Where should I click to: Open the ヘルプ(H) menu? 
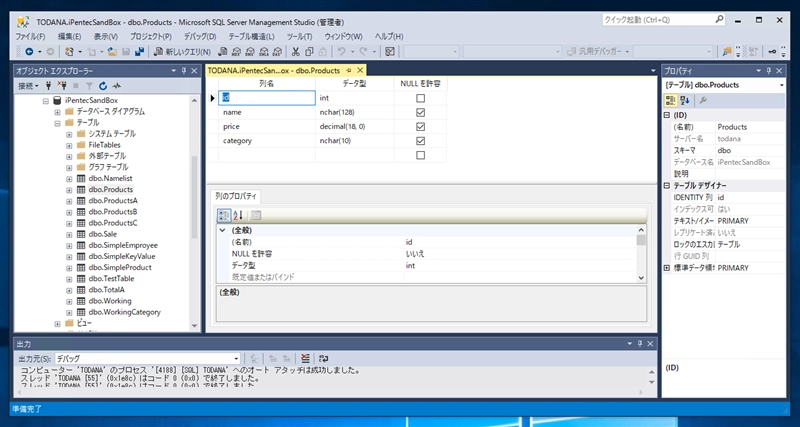coord(389,37)
